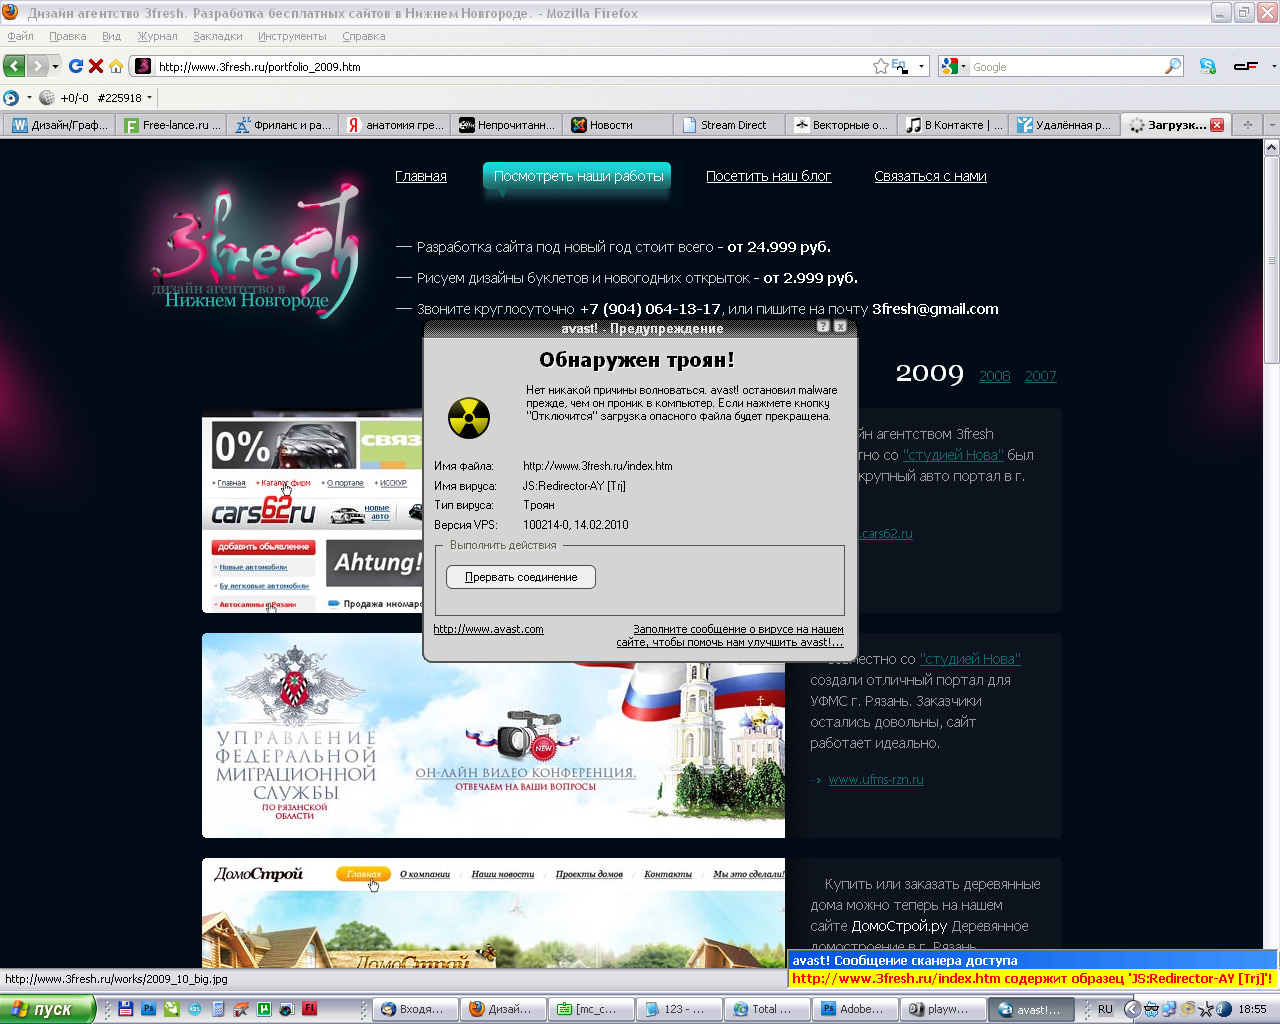
Task: Click the page vertical scrollbar thumb
Action: (1271, 258)
